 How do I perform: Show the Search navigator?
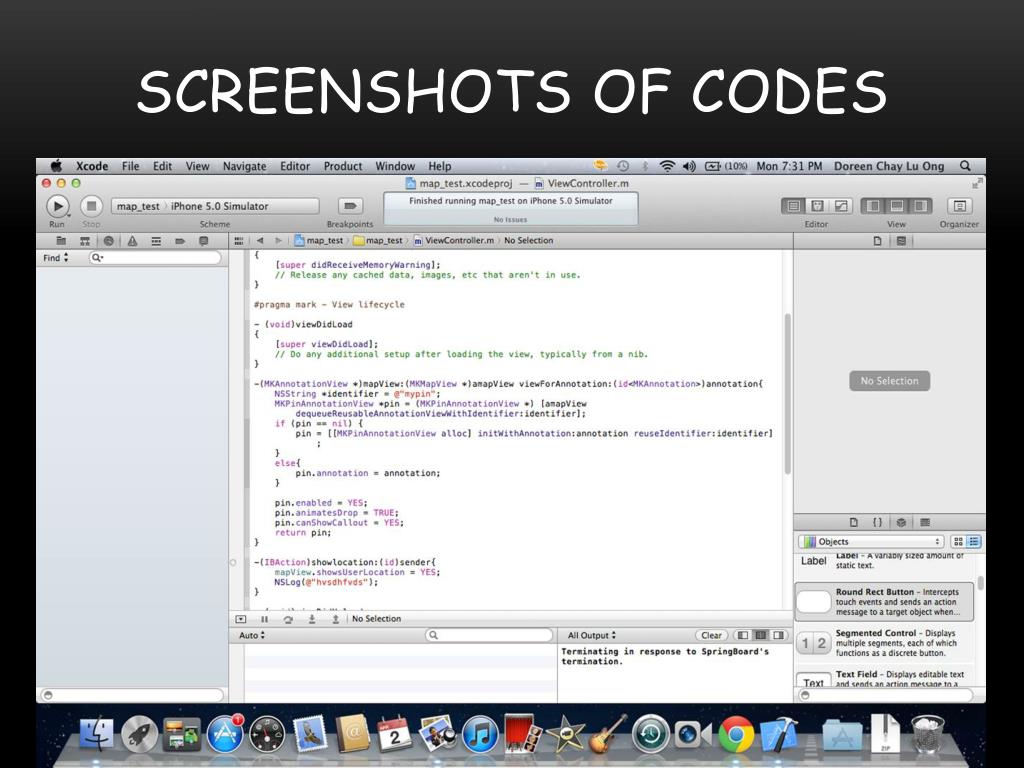pyautogui.click(x=108, y=241)
